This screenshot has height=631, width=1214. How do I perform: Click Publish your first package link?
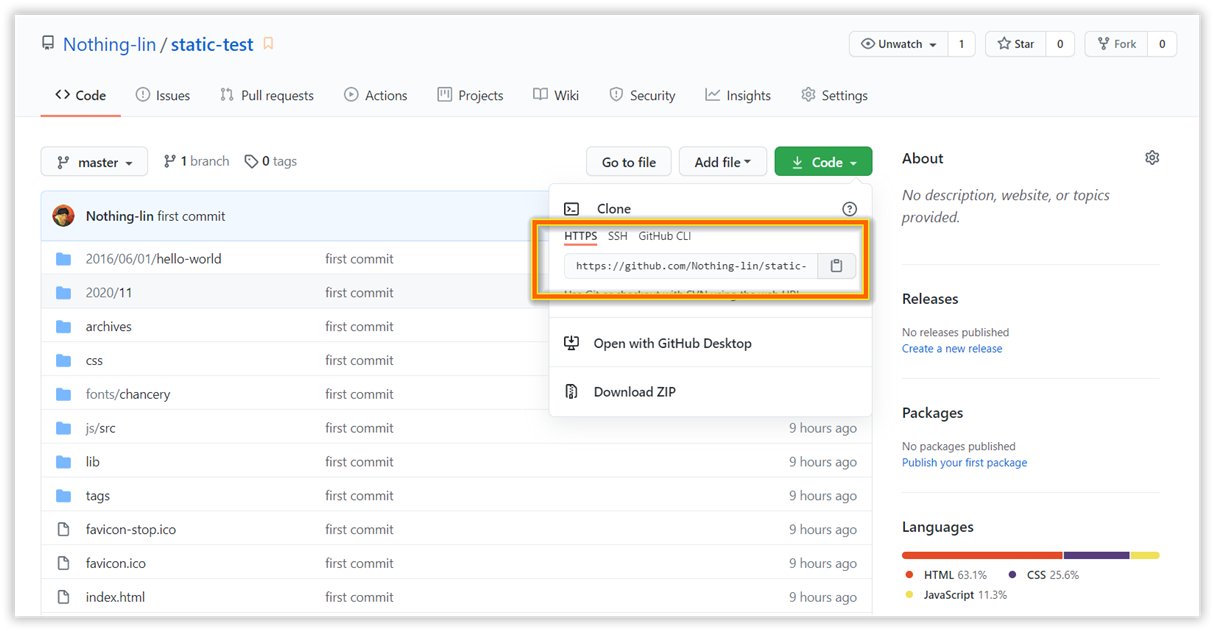tap(964, 463)
